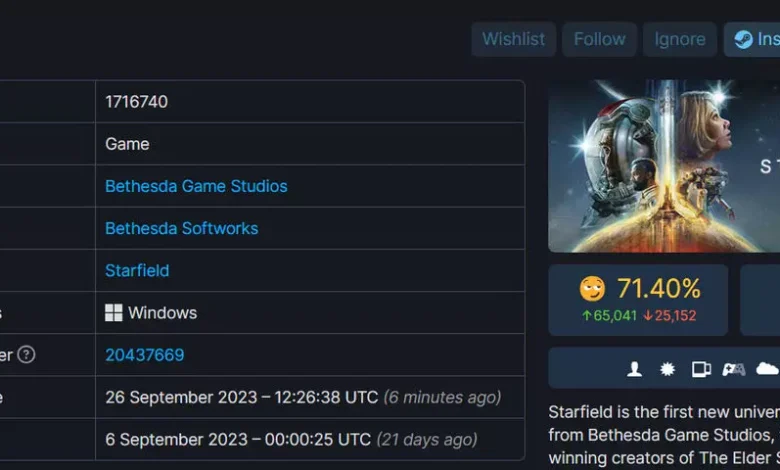This screenshot has height=470, width=780.
Task: Click the question mark help icon
Action: pos(26,355)
